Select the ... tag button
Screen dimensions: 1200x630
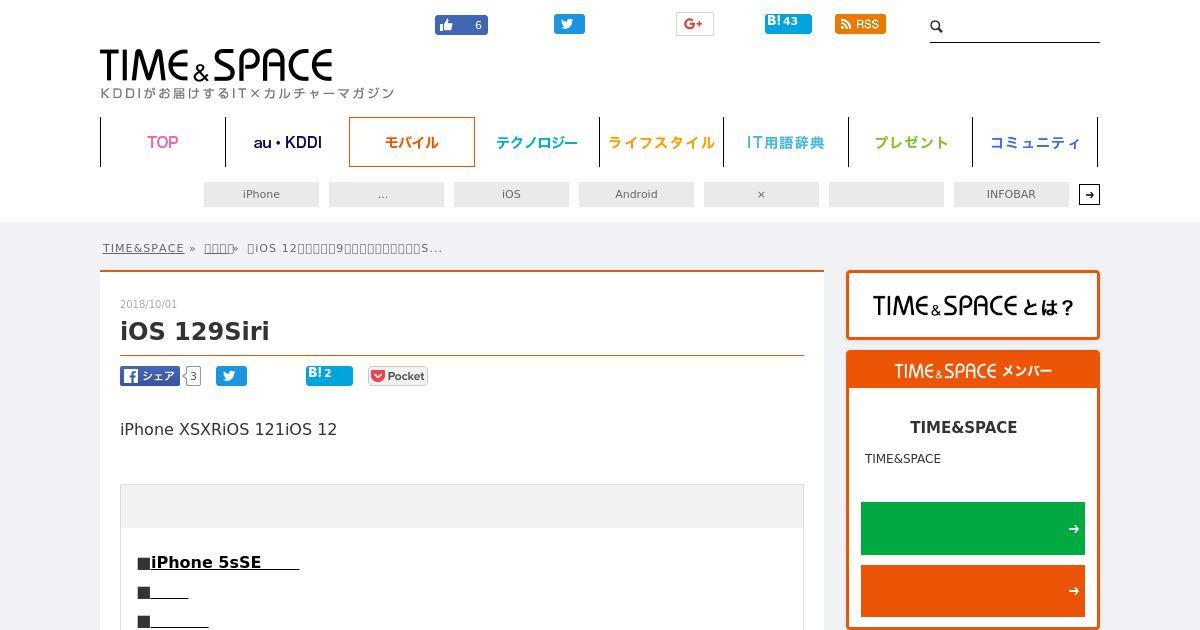tap(386, 194)
